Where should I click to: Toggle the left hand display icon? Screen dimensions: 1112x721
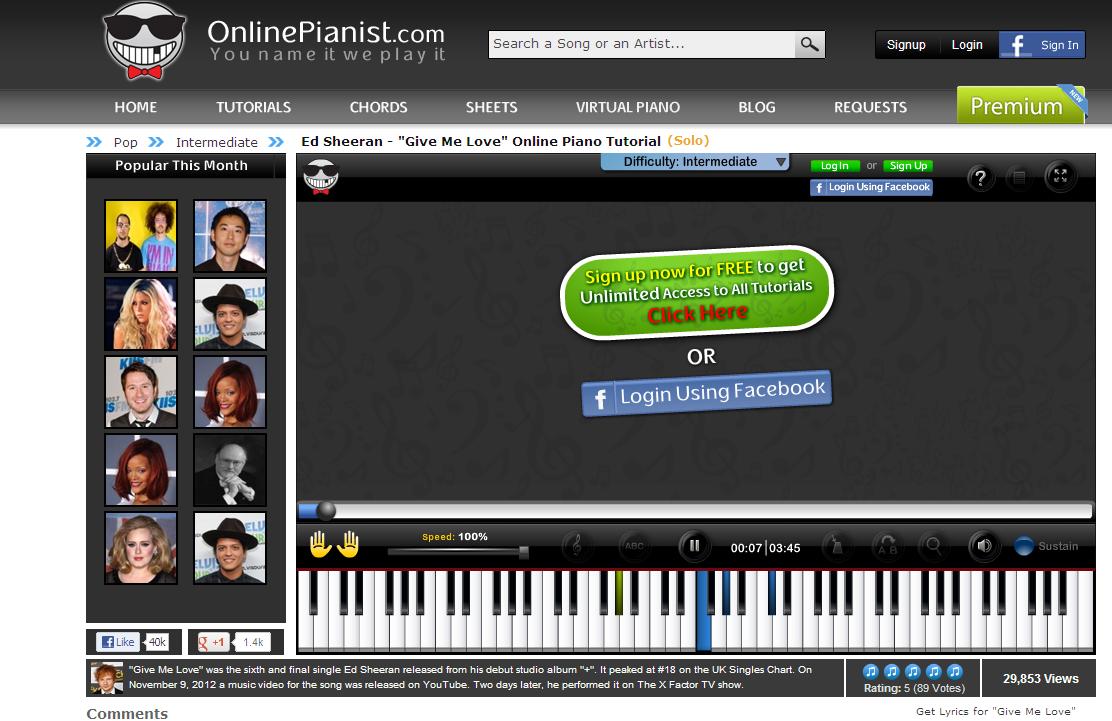[x=320, y=543]
